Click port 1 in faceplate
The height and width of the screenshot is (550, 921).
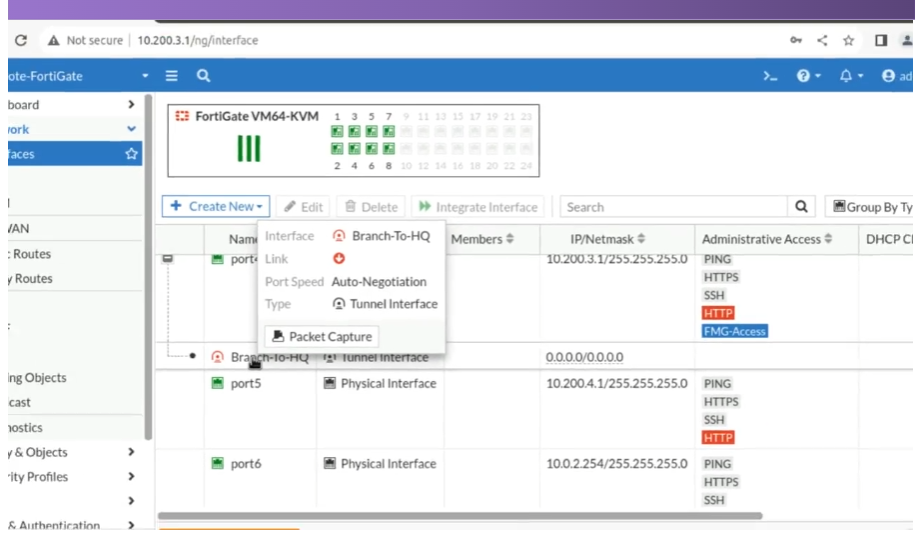click(x=337, y=131)
